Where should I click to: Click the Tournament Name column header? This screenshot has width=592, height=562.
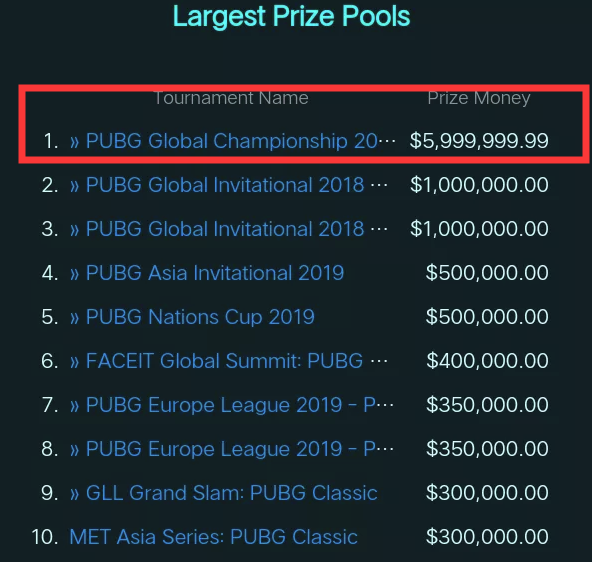coord(231,98)
